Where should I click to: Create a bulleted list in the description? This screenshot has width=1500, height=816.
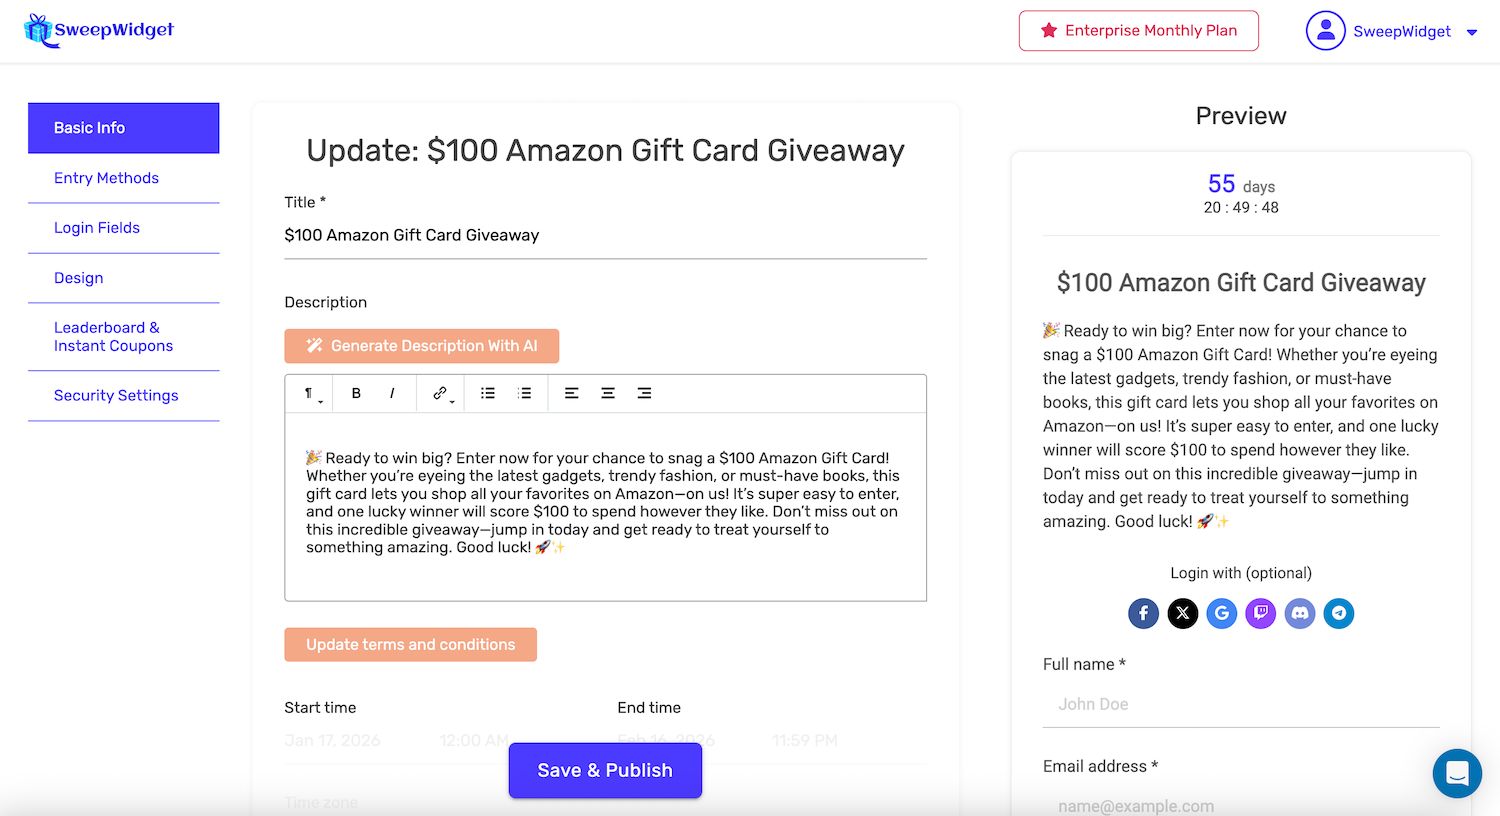coord(487,393)
